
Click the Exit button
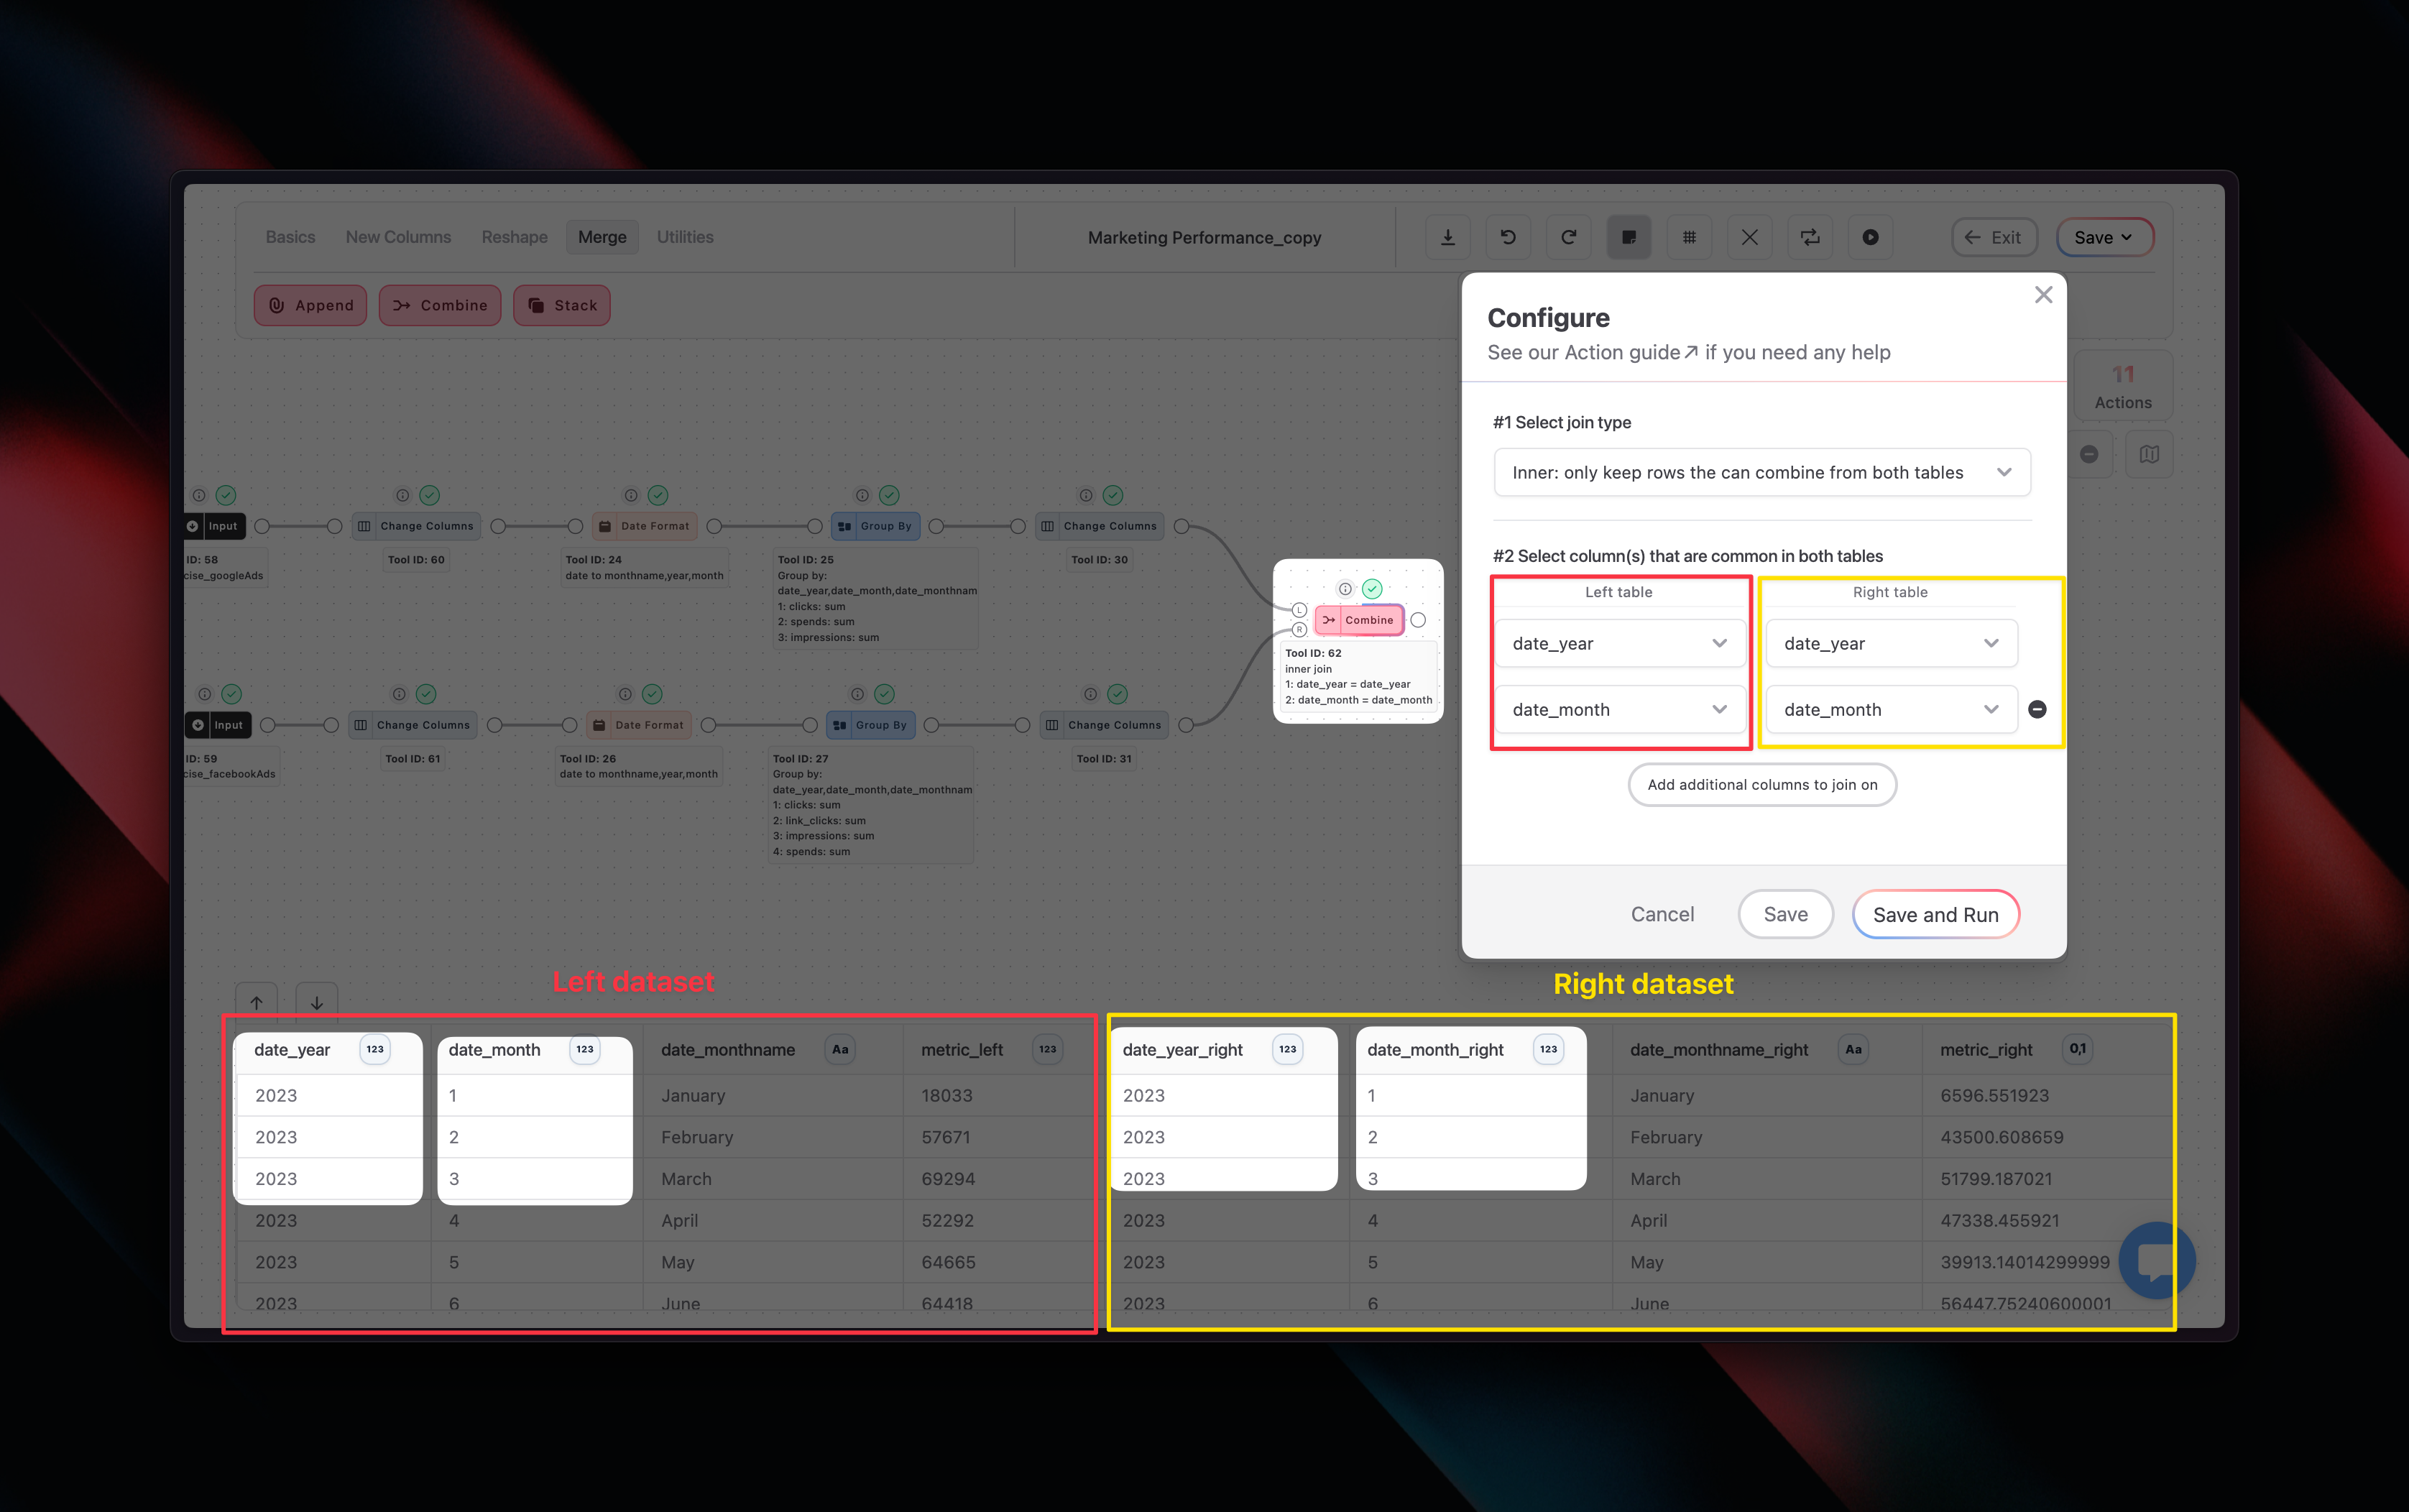(x=1993, y=237)
